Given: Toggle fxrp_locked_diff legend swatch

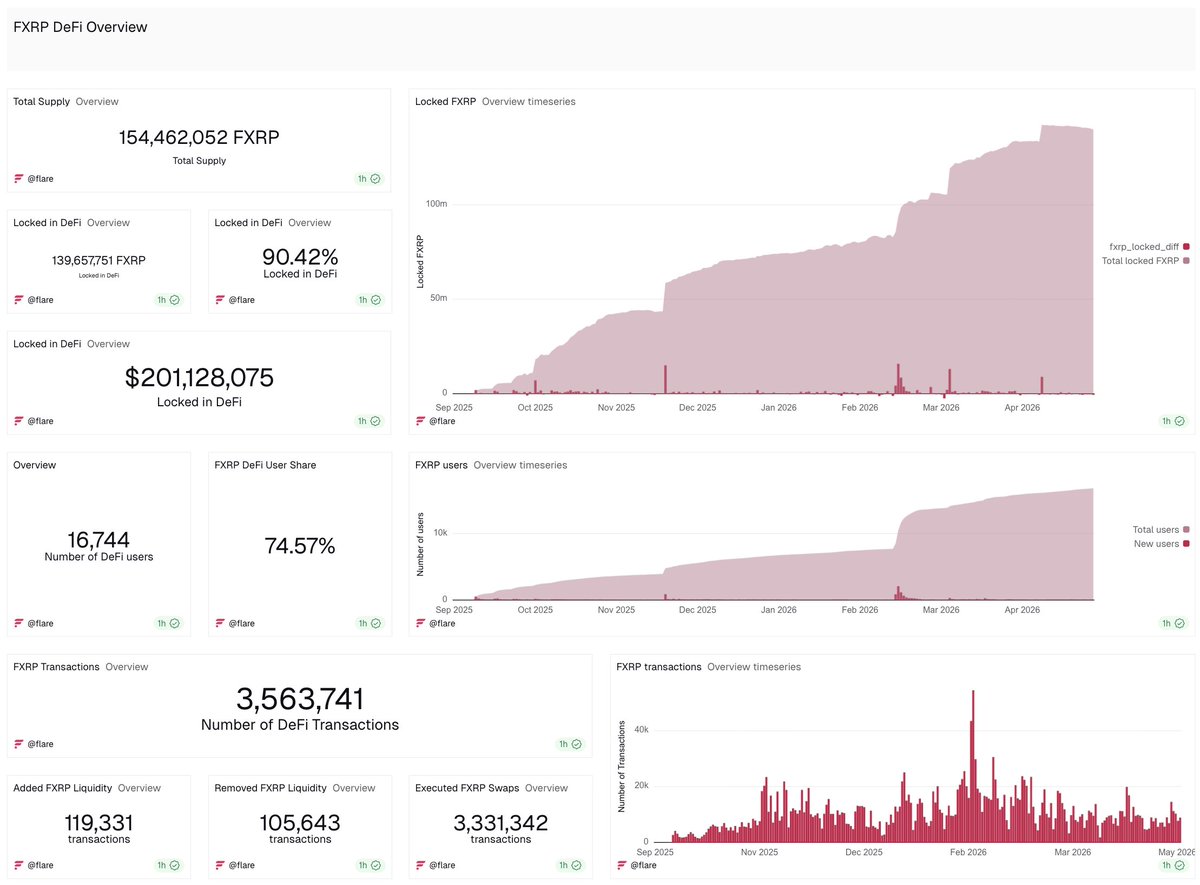Looking at the screenshot, I should click(x=1186, y=246).
